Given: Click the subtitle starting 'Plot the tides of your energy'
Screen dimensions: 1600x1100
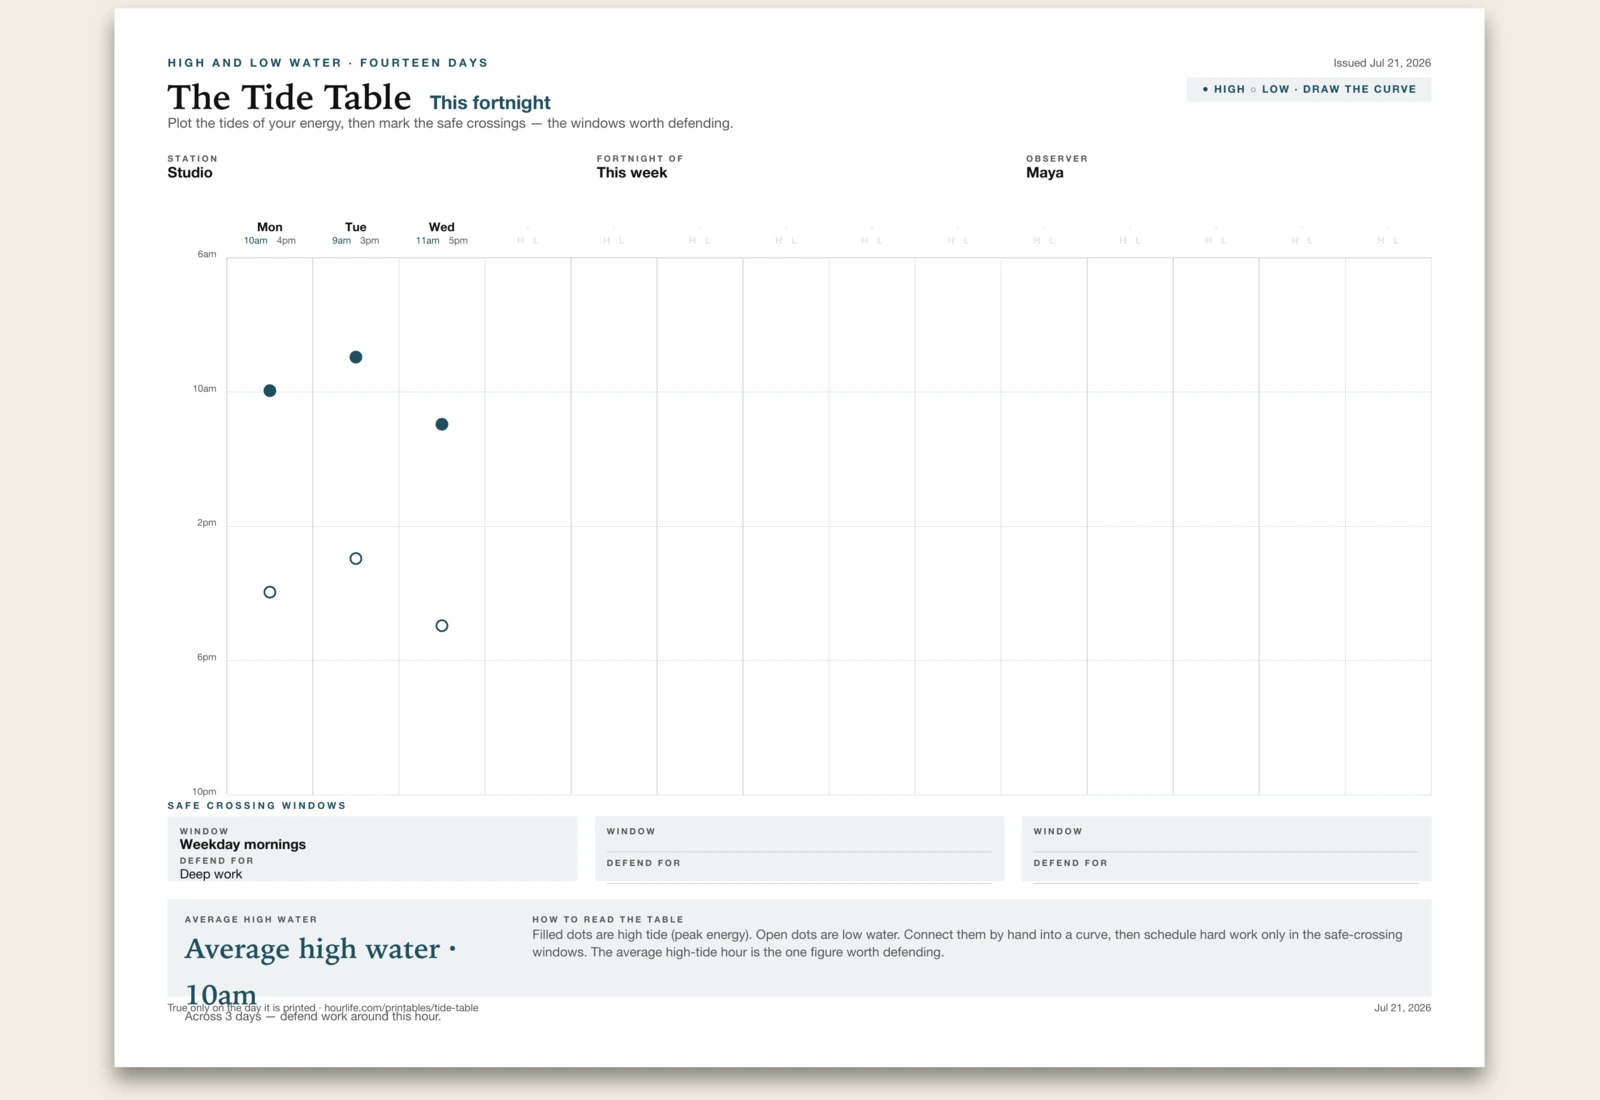Looking at the screenshot, I should point(450,124).
